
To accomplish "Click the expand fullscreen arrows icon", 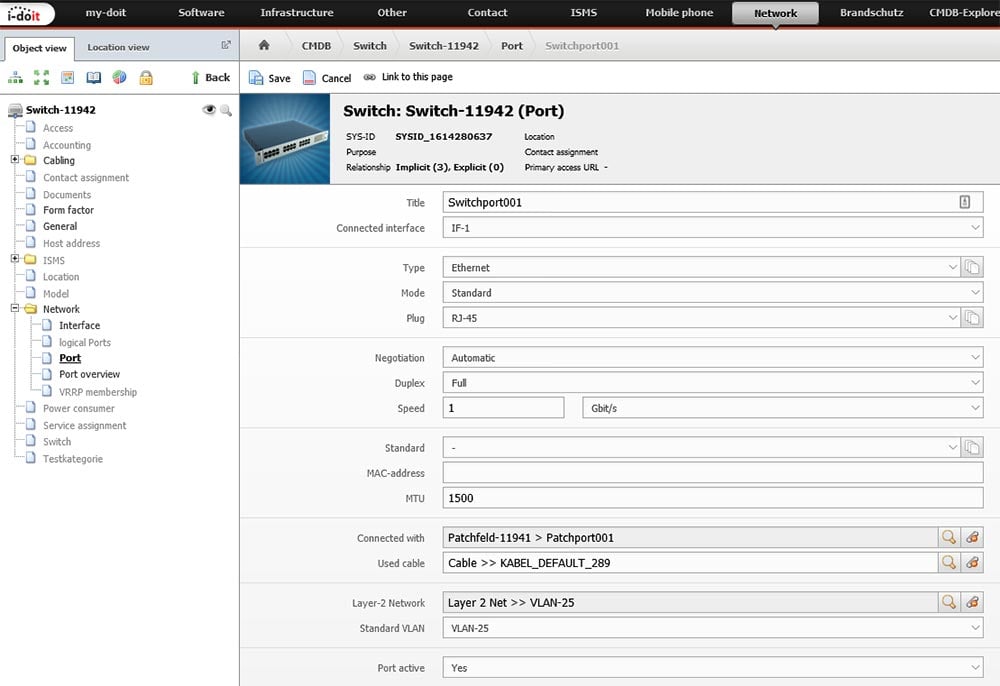I will (x=41, y=78).
